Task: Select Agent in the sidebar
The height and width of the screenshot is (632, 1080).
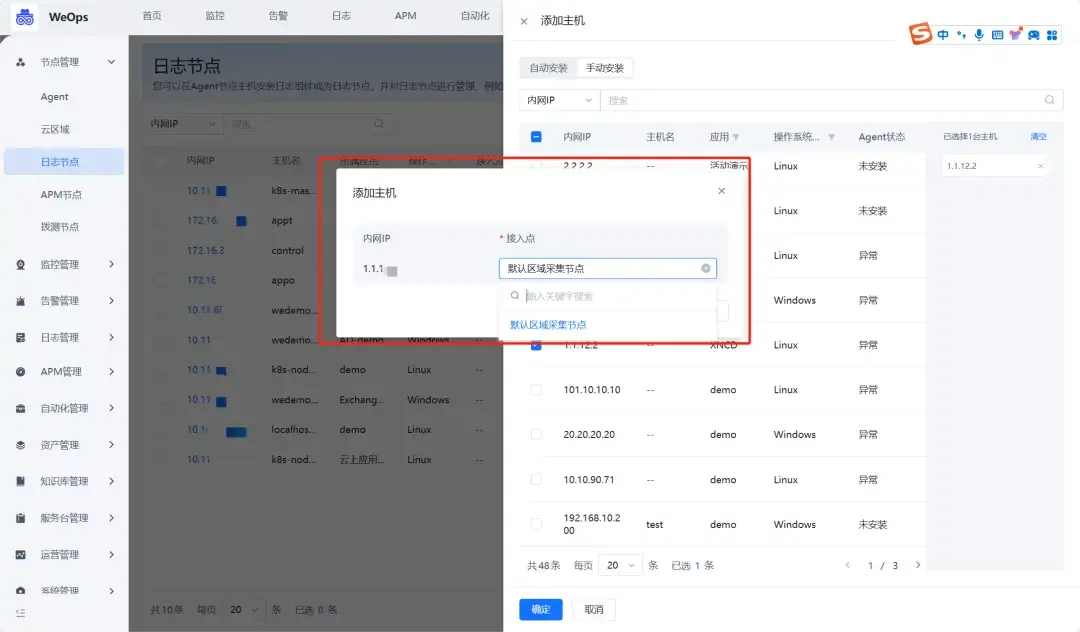Action: tap(54, 97)
